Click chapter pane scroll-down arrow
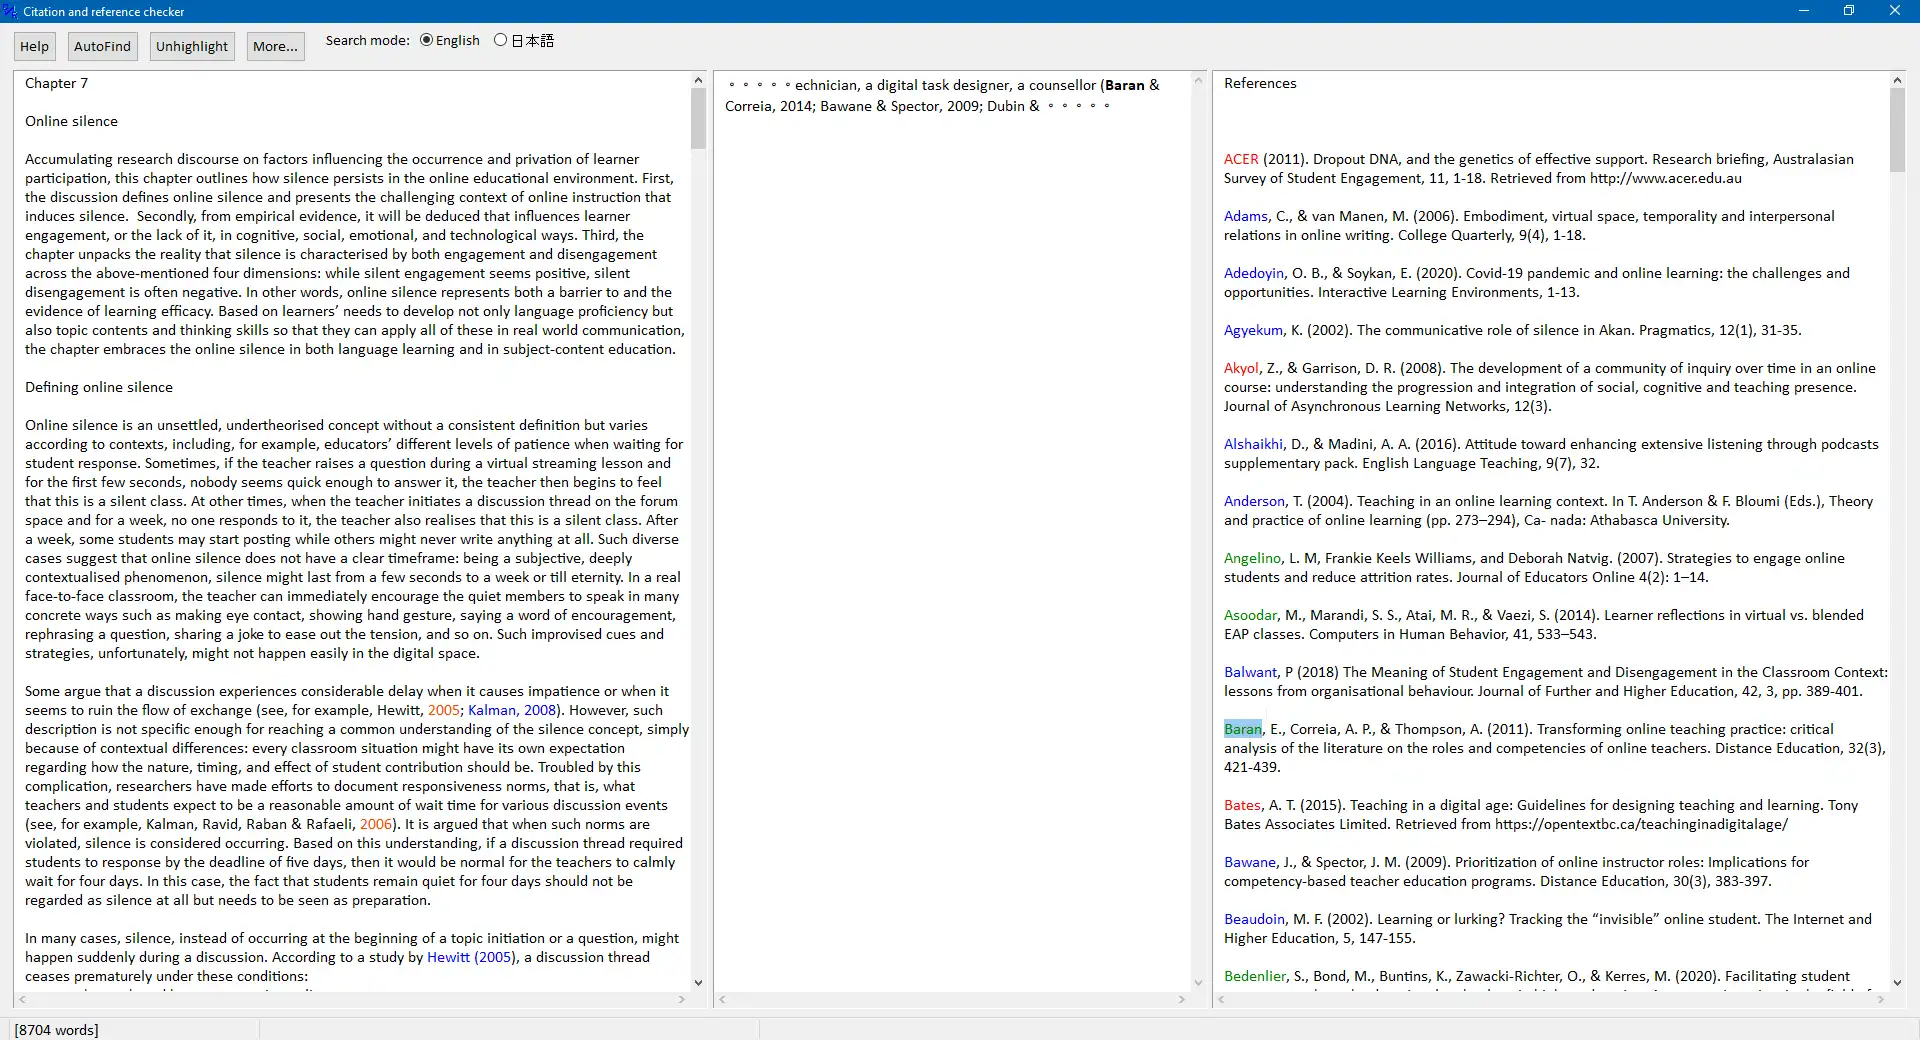The image size is (1920, 1040). point(698,983)
